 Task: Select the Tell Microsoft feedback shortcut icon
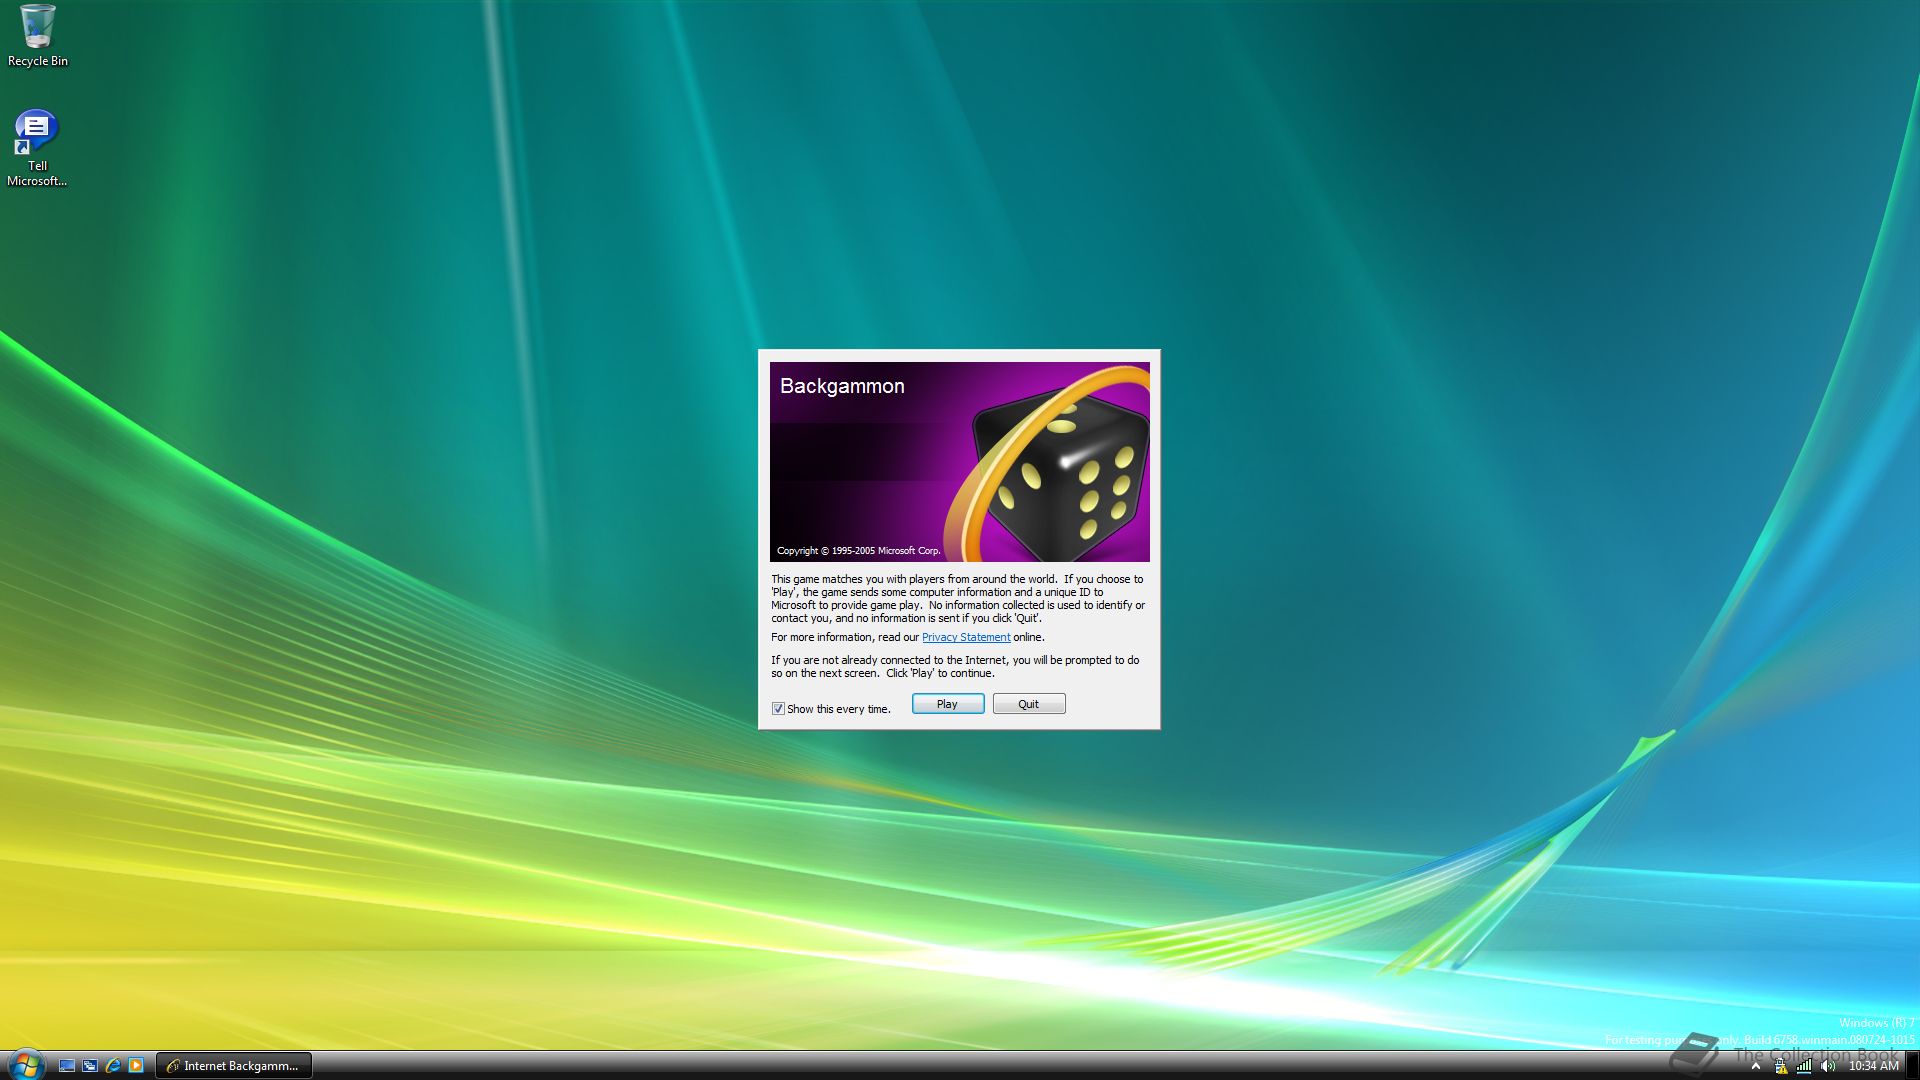pyautogui.click(x=37, y=148)
